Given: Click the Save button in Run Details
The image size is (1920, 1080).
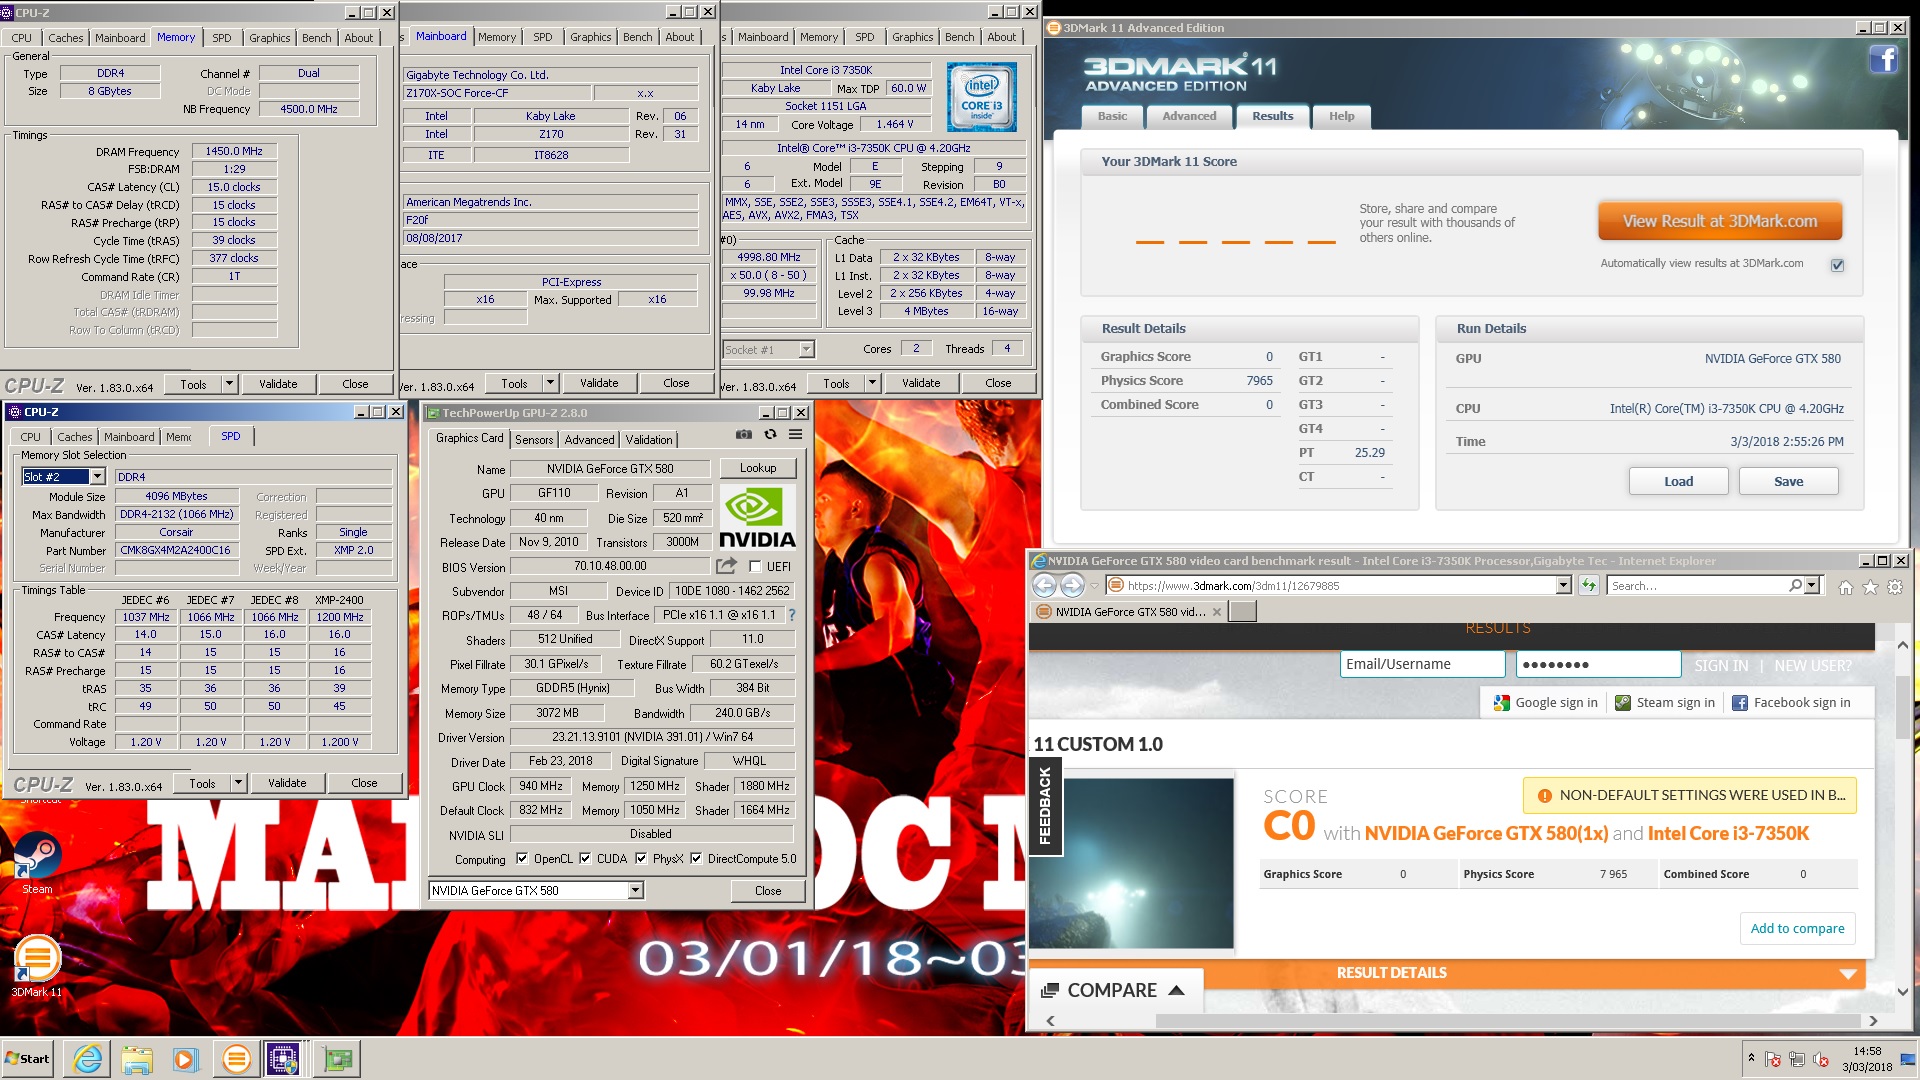Looking at the screenshot, I should [x=1788, y=481].
